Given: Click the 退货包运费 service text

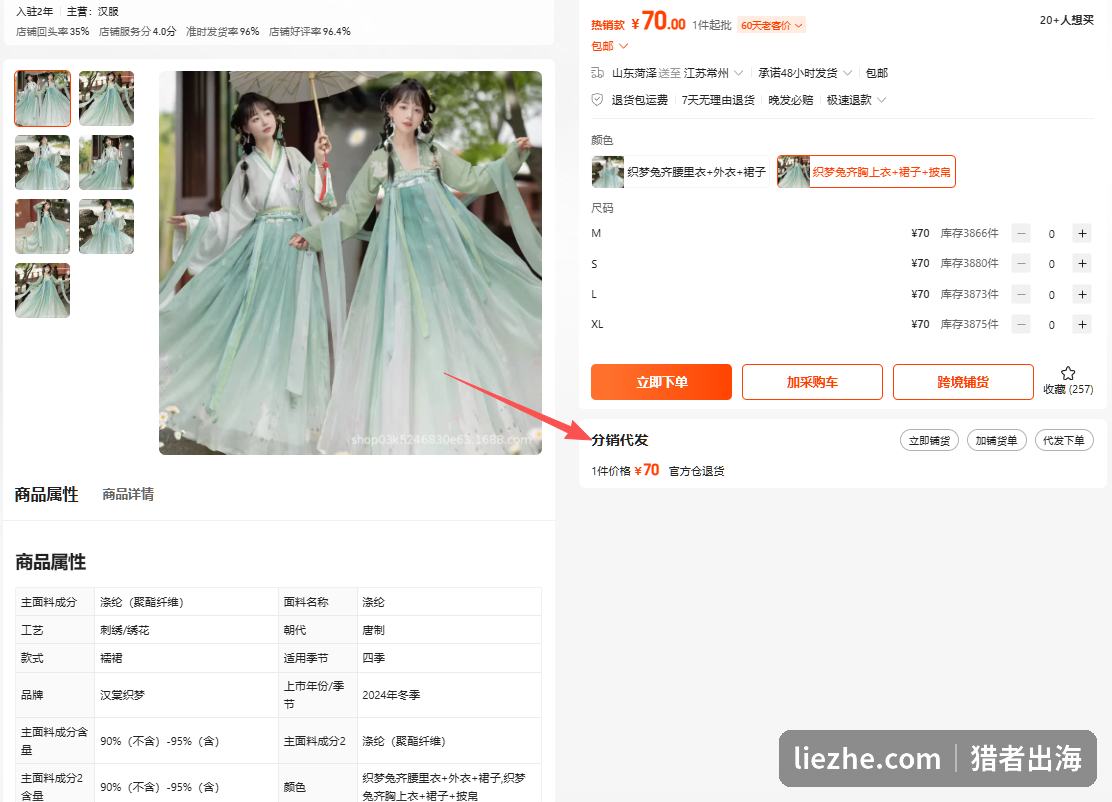Looking at the screenshot, I should [x=640, y=100].
